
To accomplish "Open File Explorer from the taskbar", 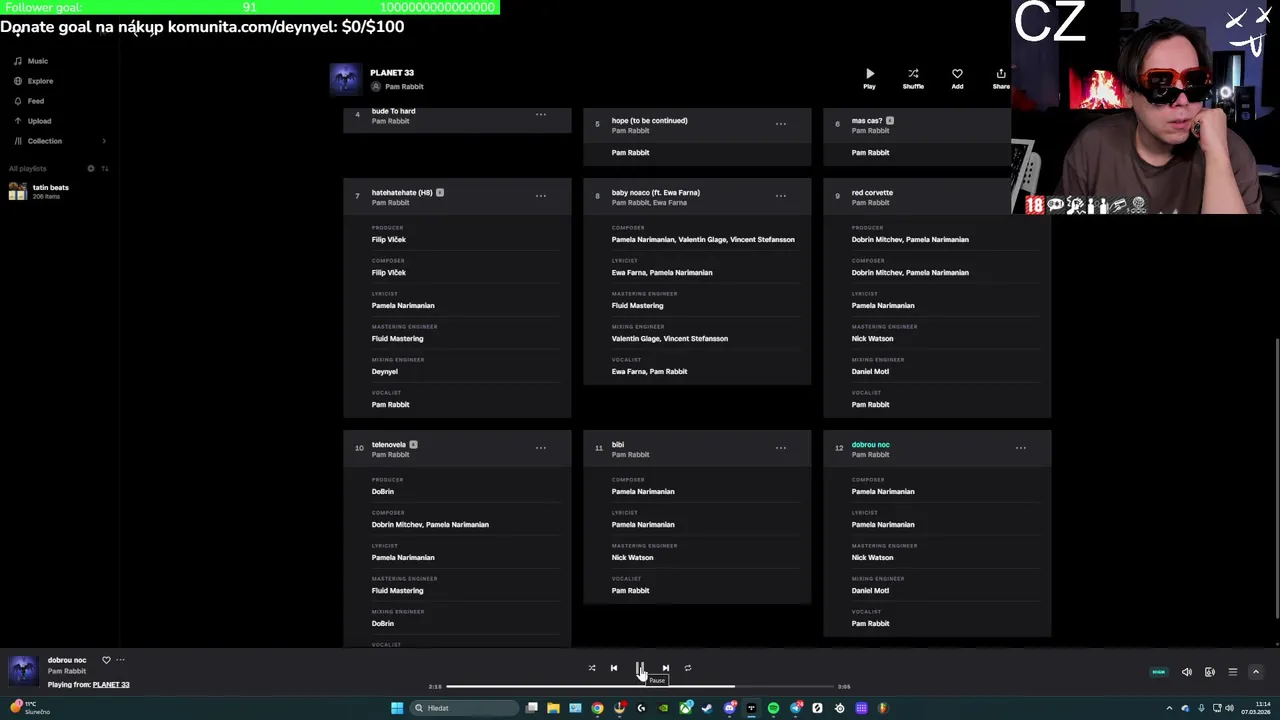I will 553,708.
